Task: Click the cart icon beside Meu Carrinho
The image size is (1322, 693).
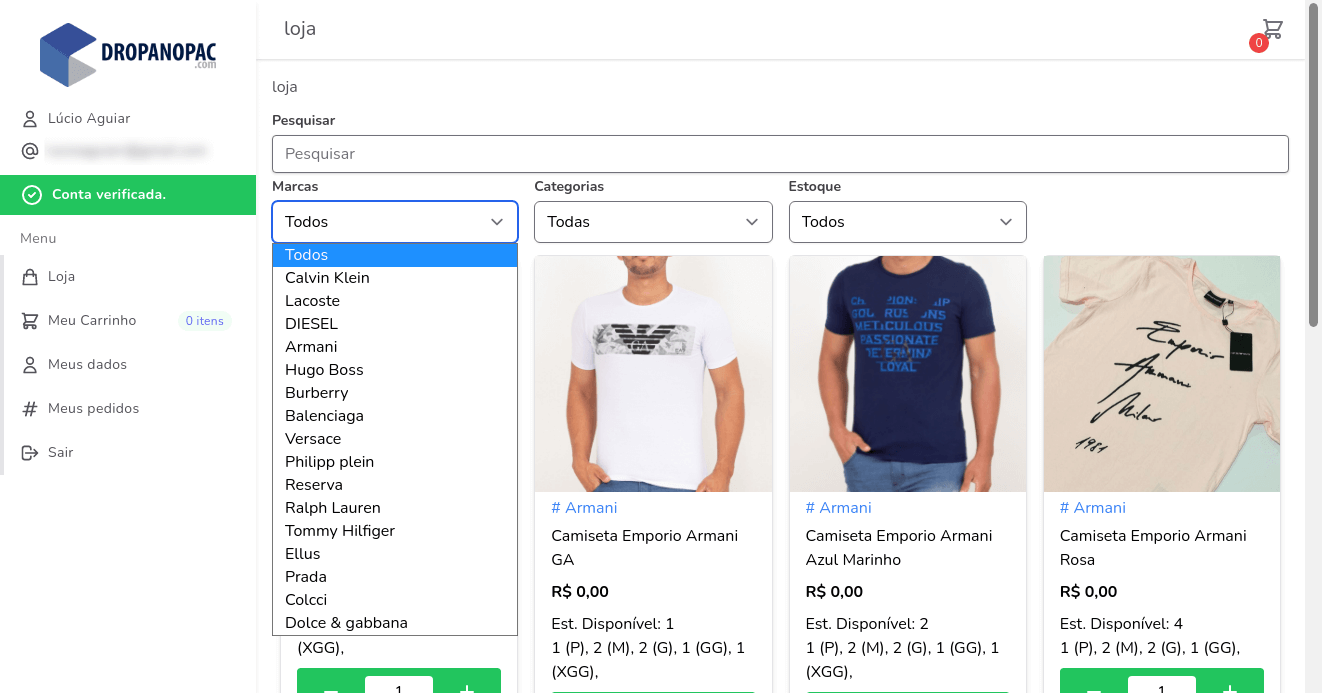Action: click(x=30, y=321)
